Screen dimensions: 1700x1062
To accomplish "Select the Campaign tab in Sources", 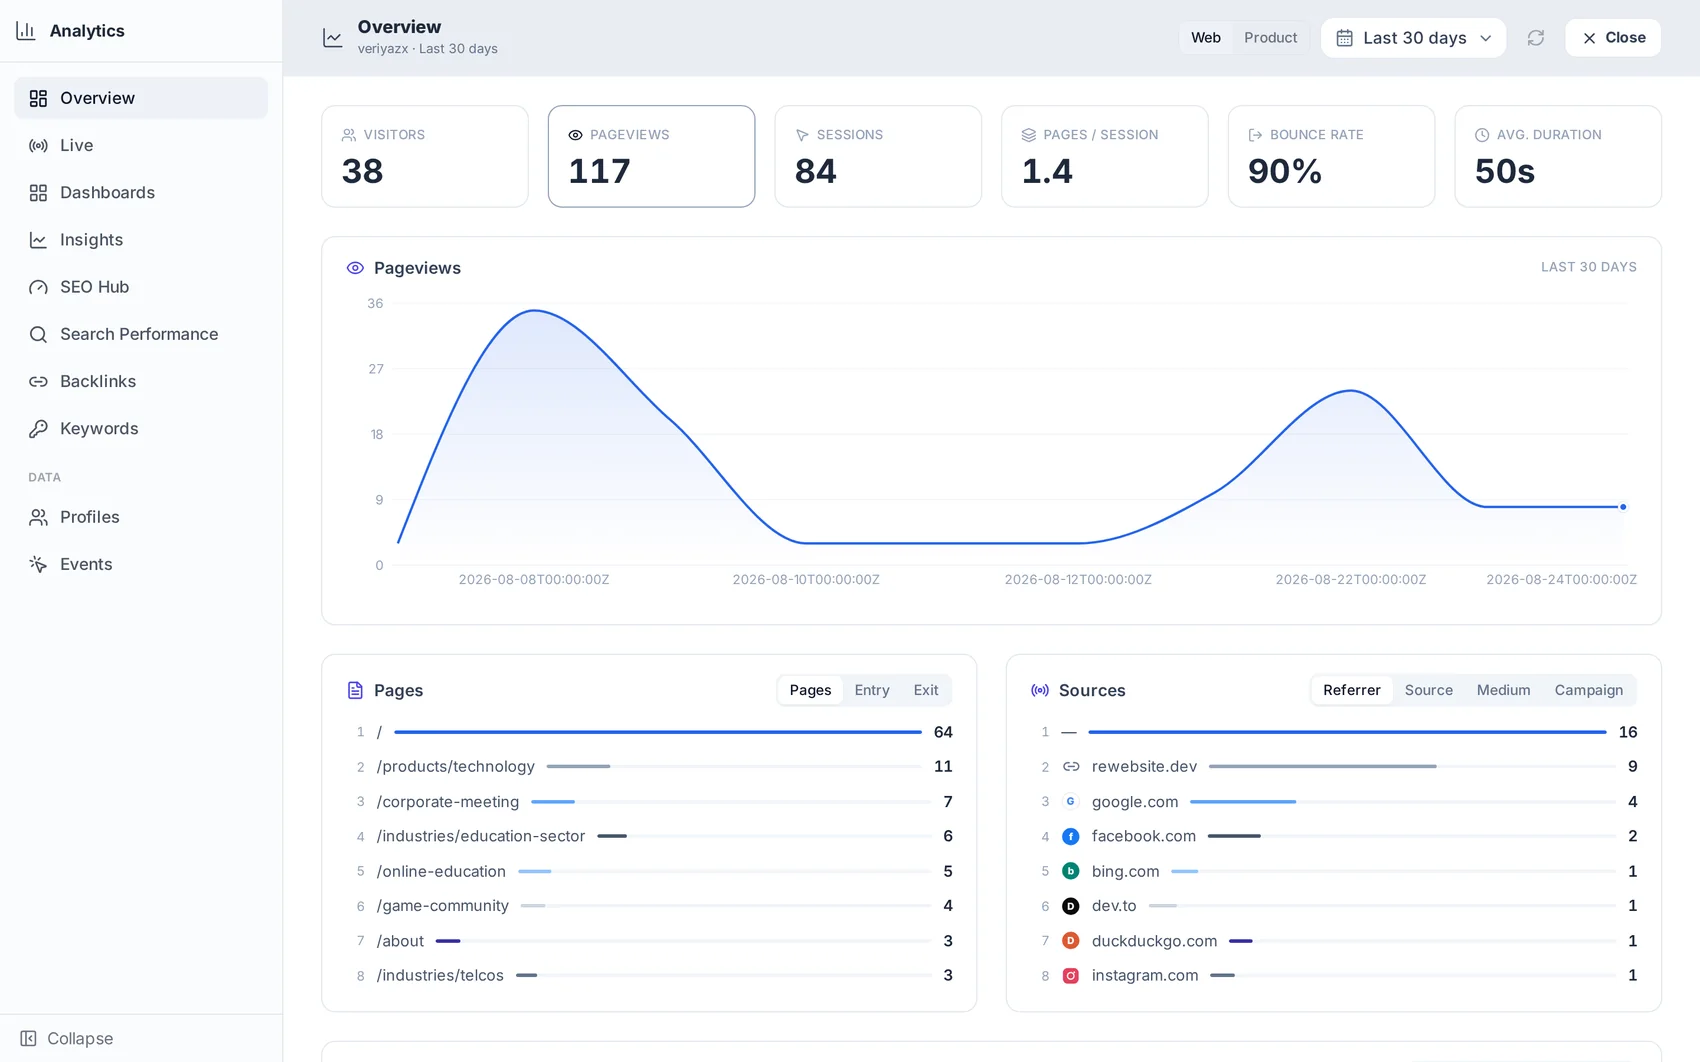I will click(1589, 690).
